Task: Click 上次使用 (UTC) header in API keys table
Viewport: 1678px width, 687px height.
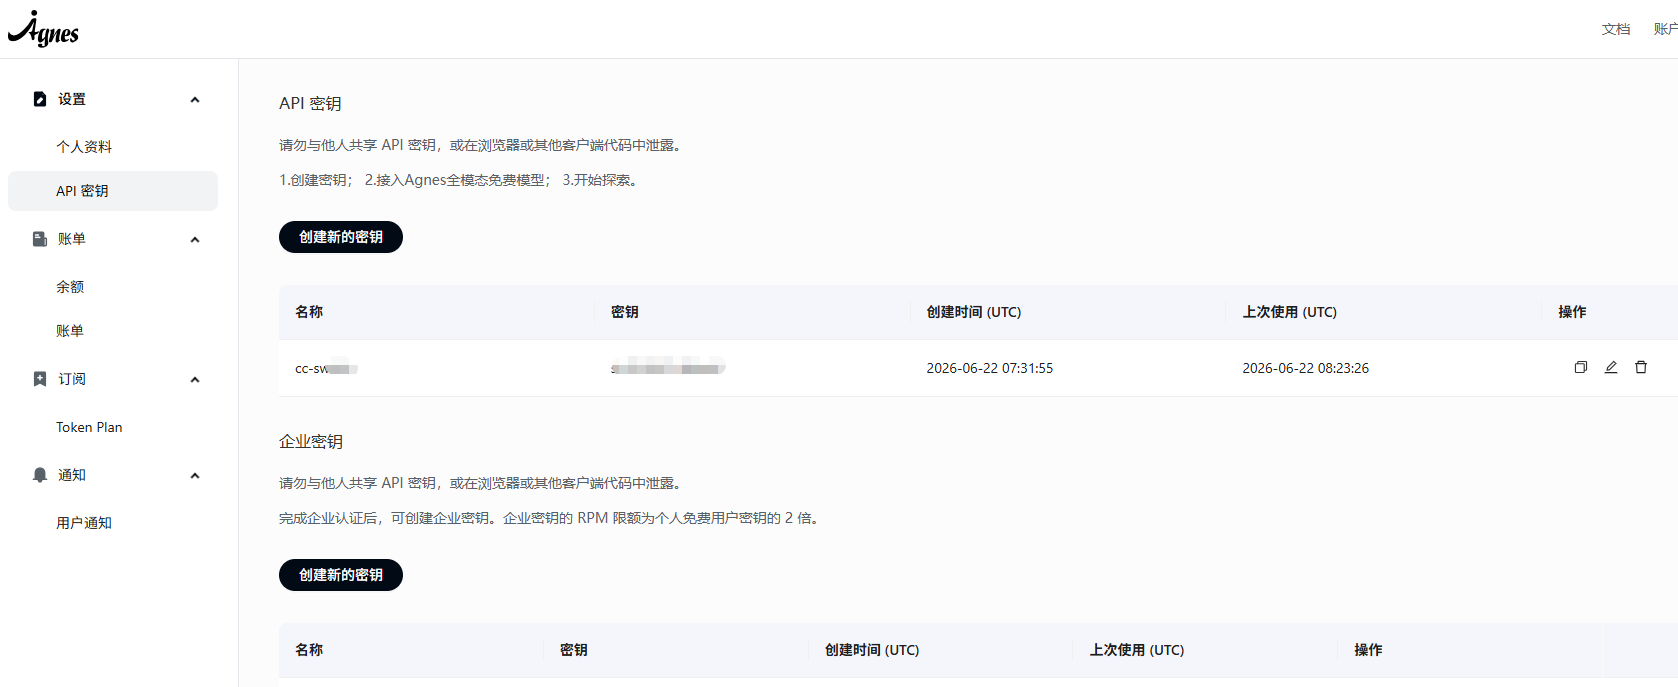Action: click(x=1290, y=312)
